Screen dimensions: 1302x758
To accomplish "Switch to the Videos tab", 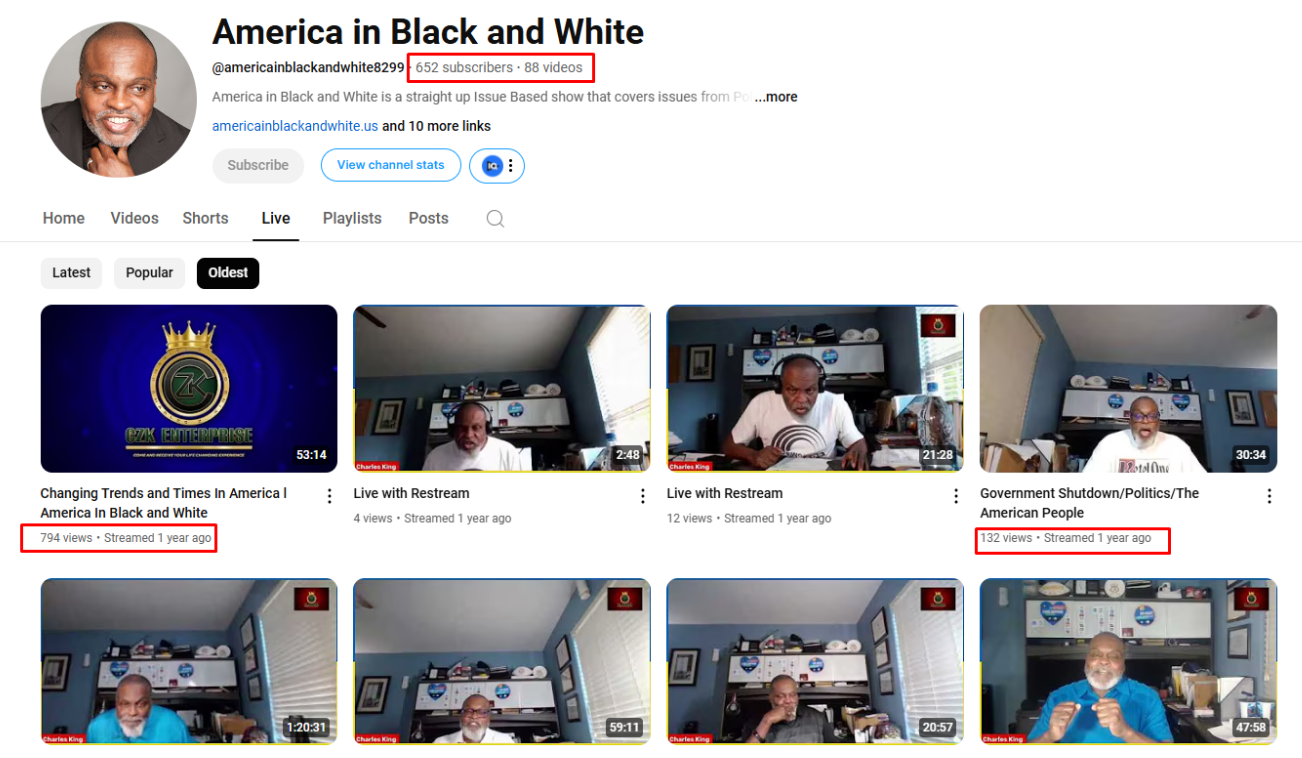I will click(134, 219).
